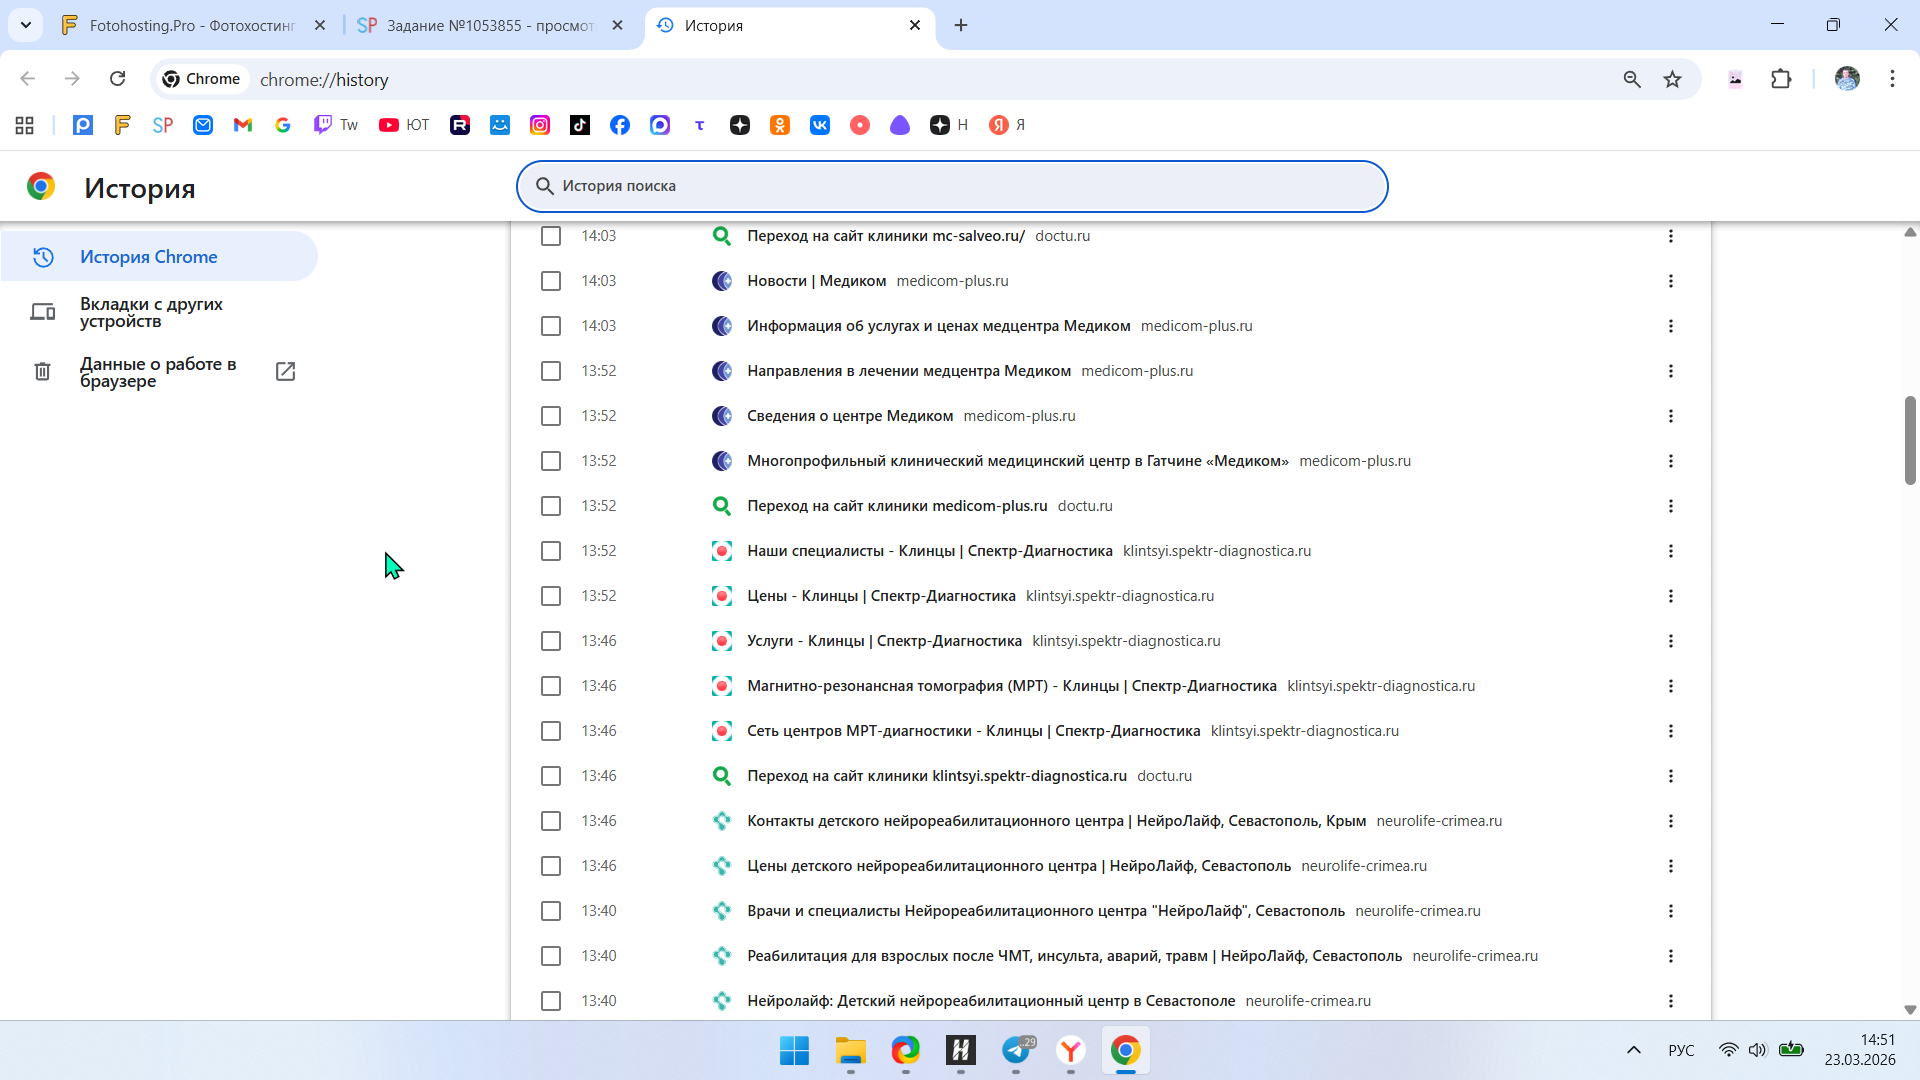Click the История поиска search field
The width and height of the screenshot is (1920, 1080).
(950, 186)
